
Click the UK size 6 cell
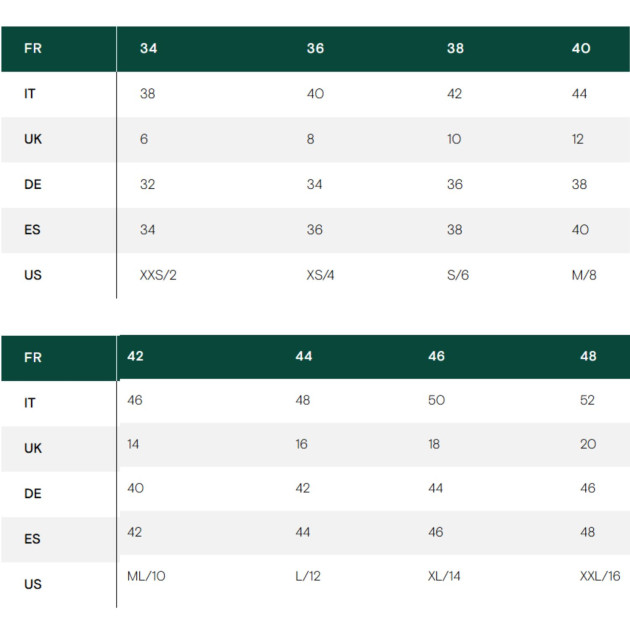[x=144, y=139]
